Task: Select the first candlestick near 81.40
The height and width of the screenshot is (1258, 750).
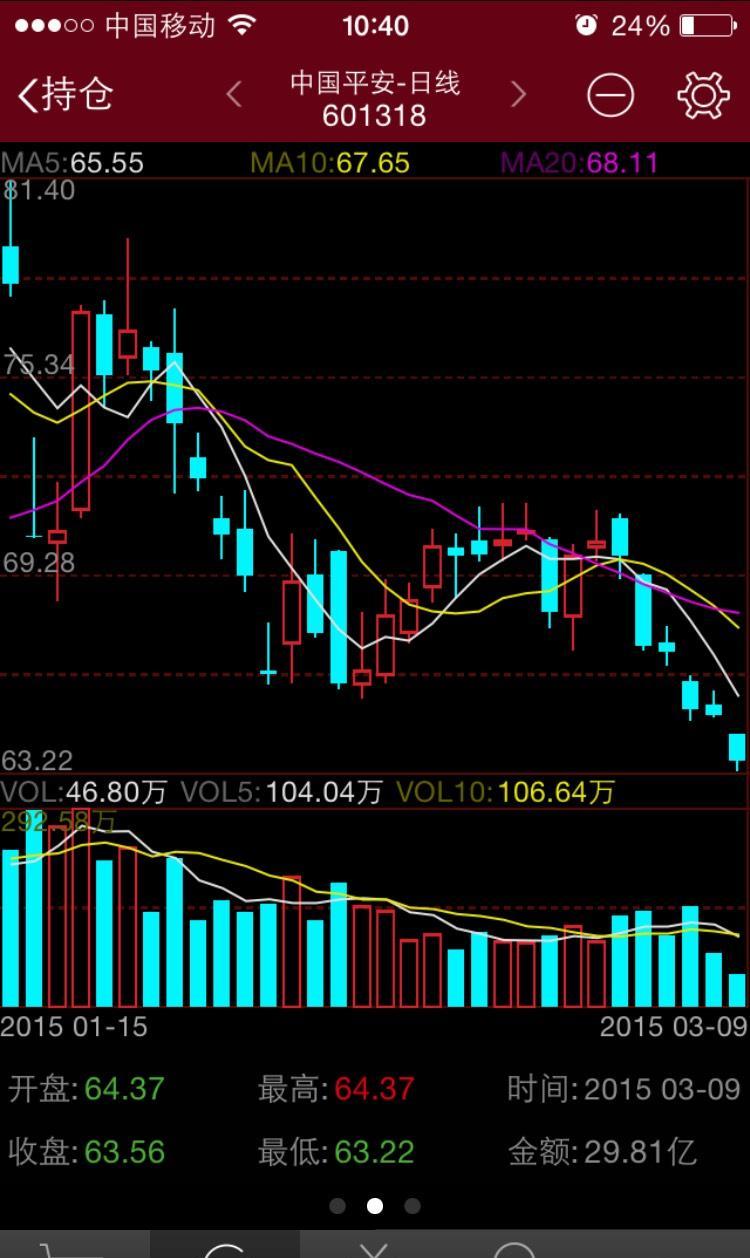Action: click(x=10, y=240)
